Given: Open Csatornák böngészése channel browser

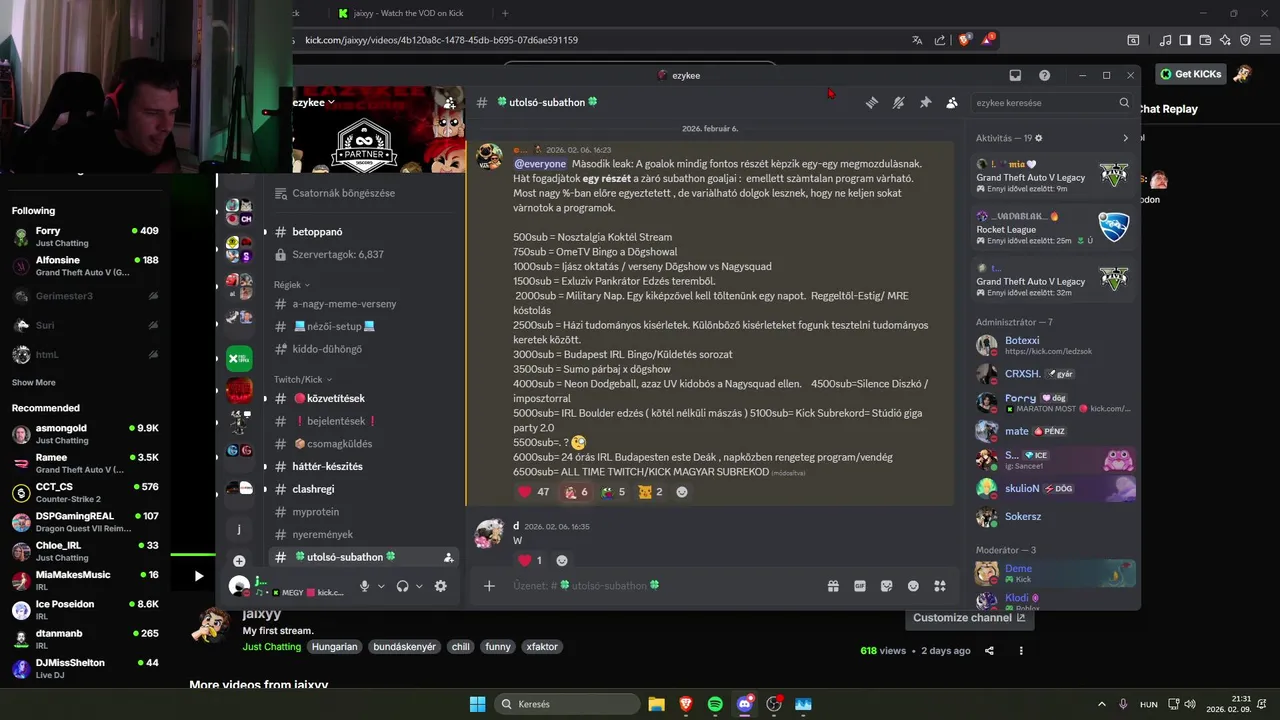Looking at the screenshot, I should click(x=362, y=193).
